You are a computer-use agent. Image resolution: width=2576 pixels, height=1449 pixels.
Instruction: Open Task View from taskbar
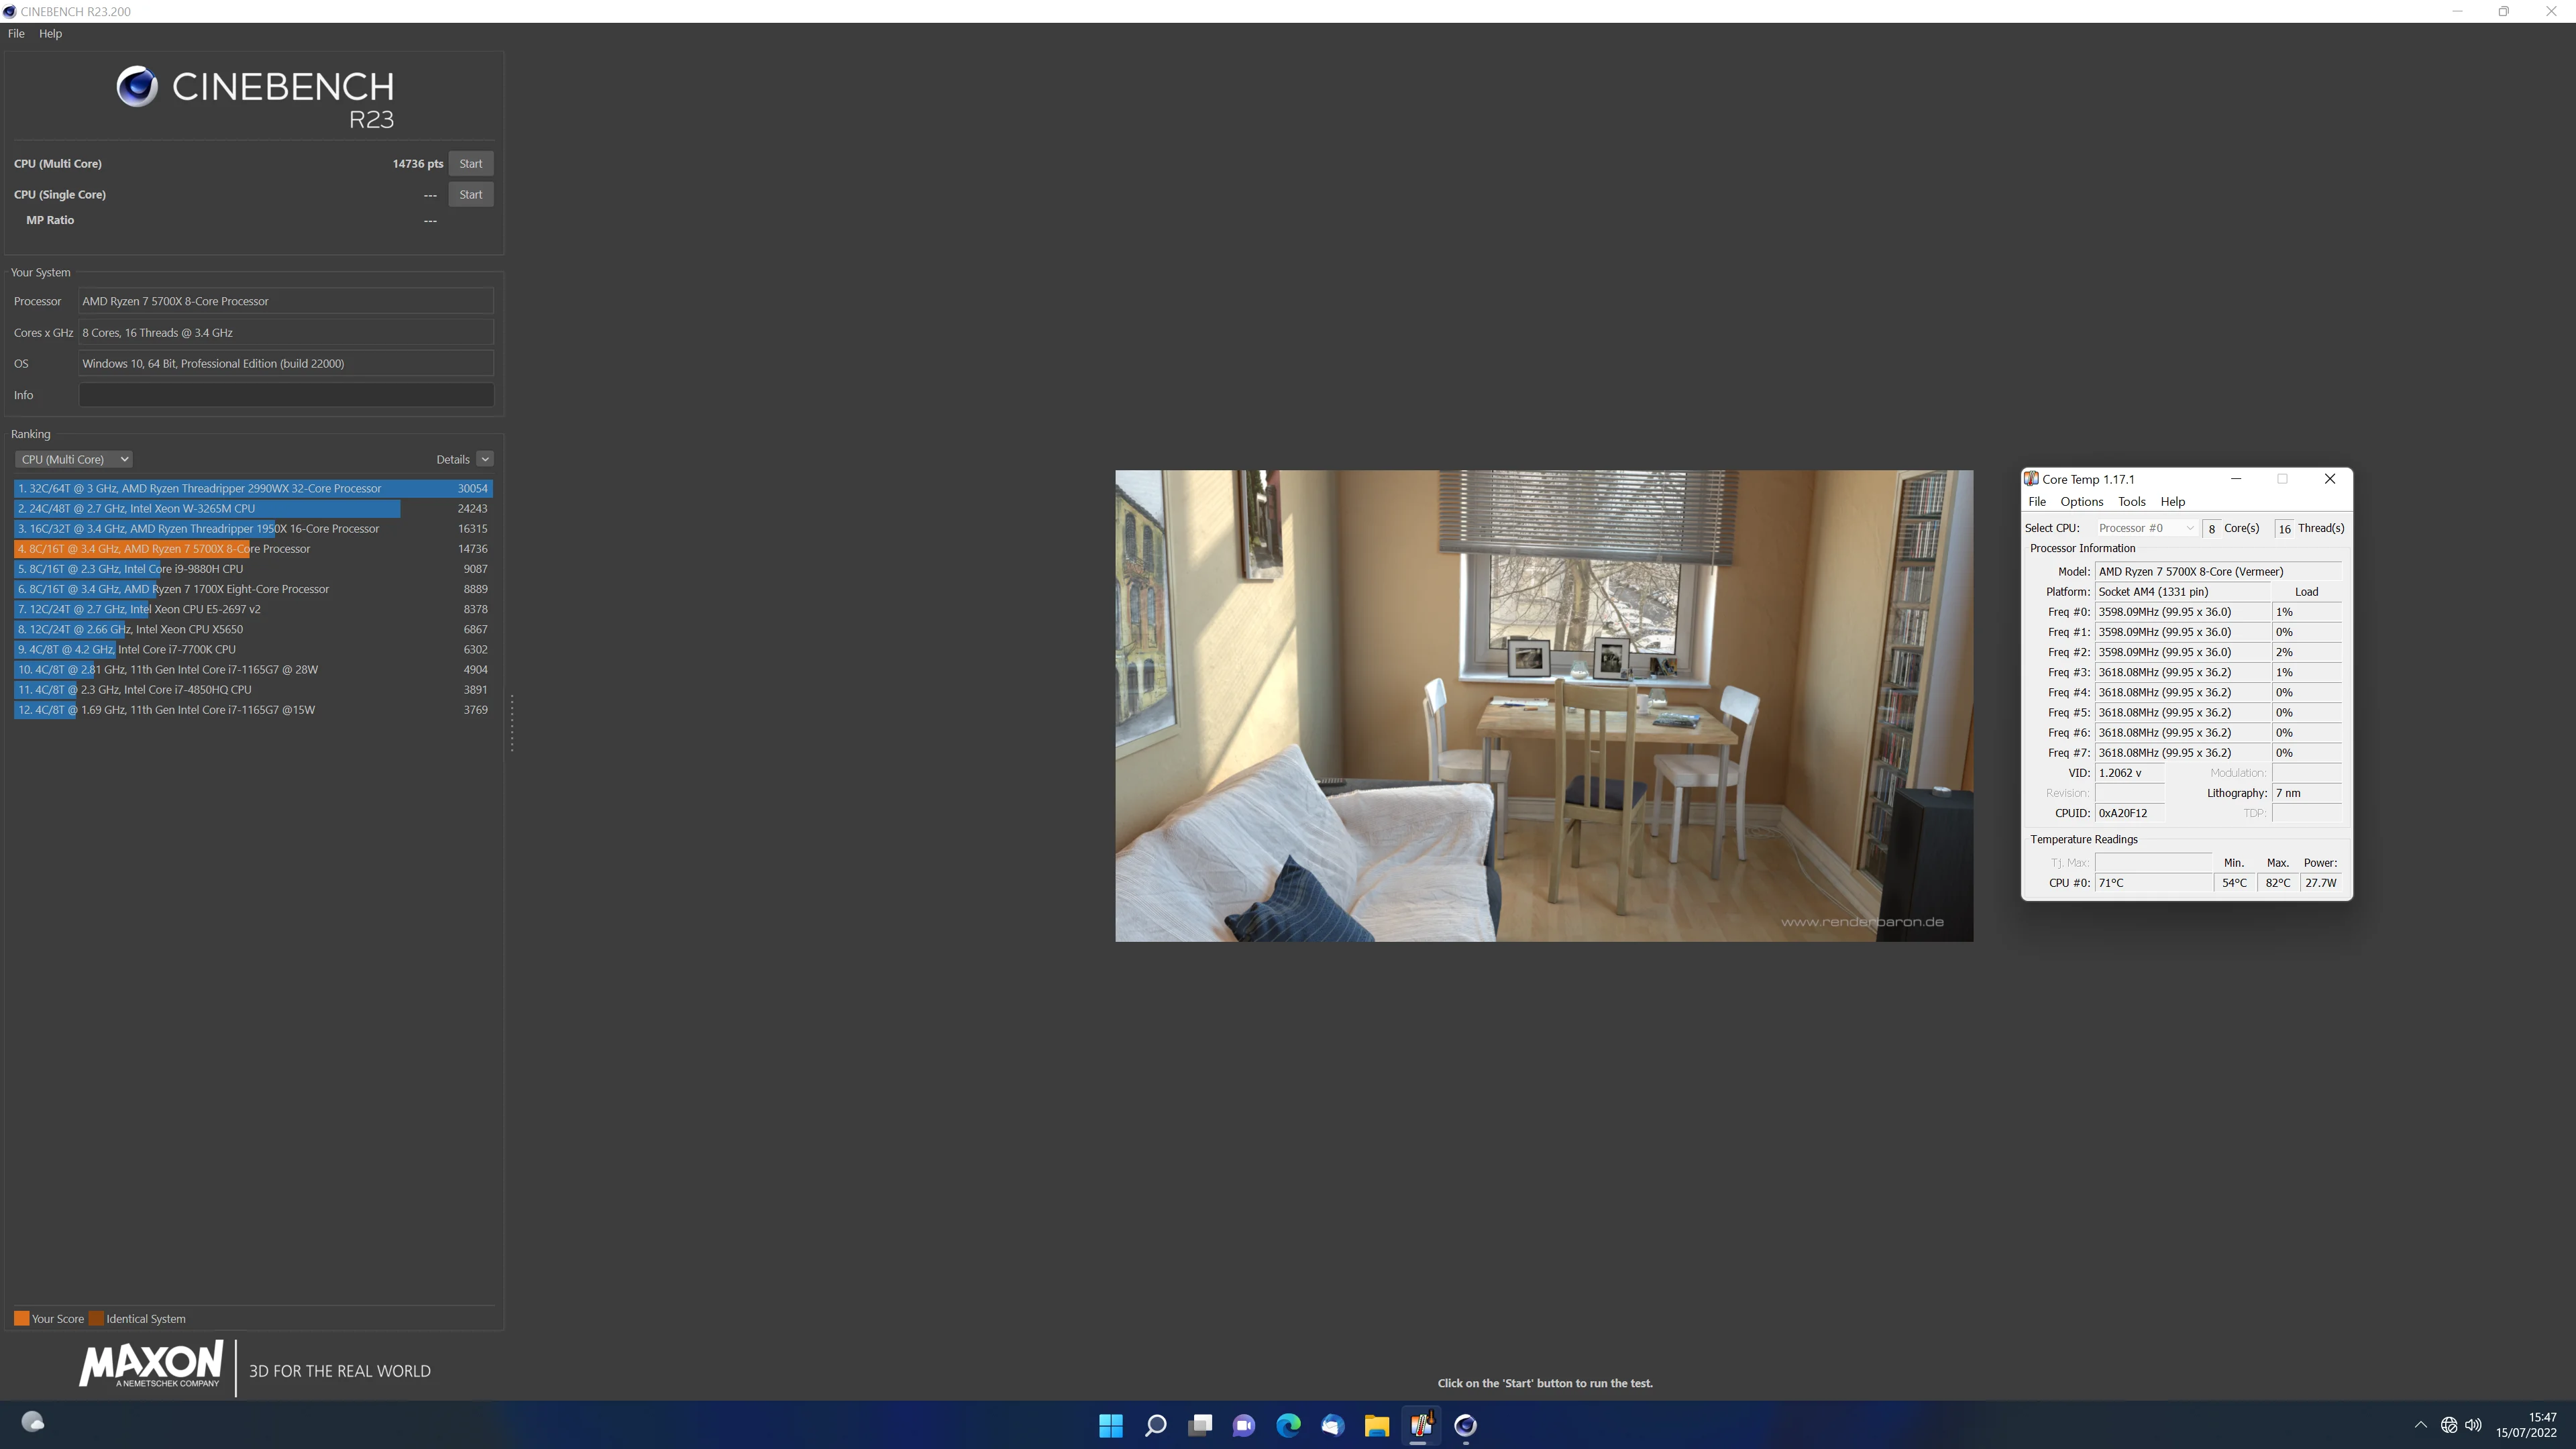pyautogui.click(x=1200, y=1425)
